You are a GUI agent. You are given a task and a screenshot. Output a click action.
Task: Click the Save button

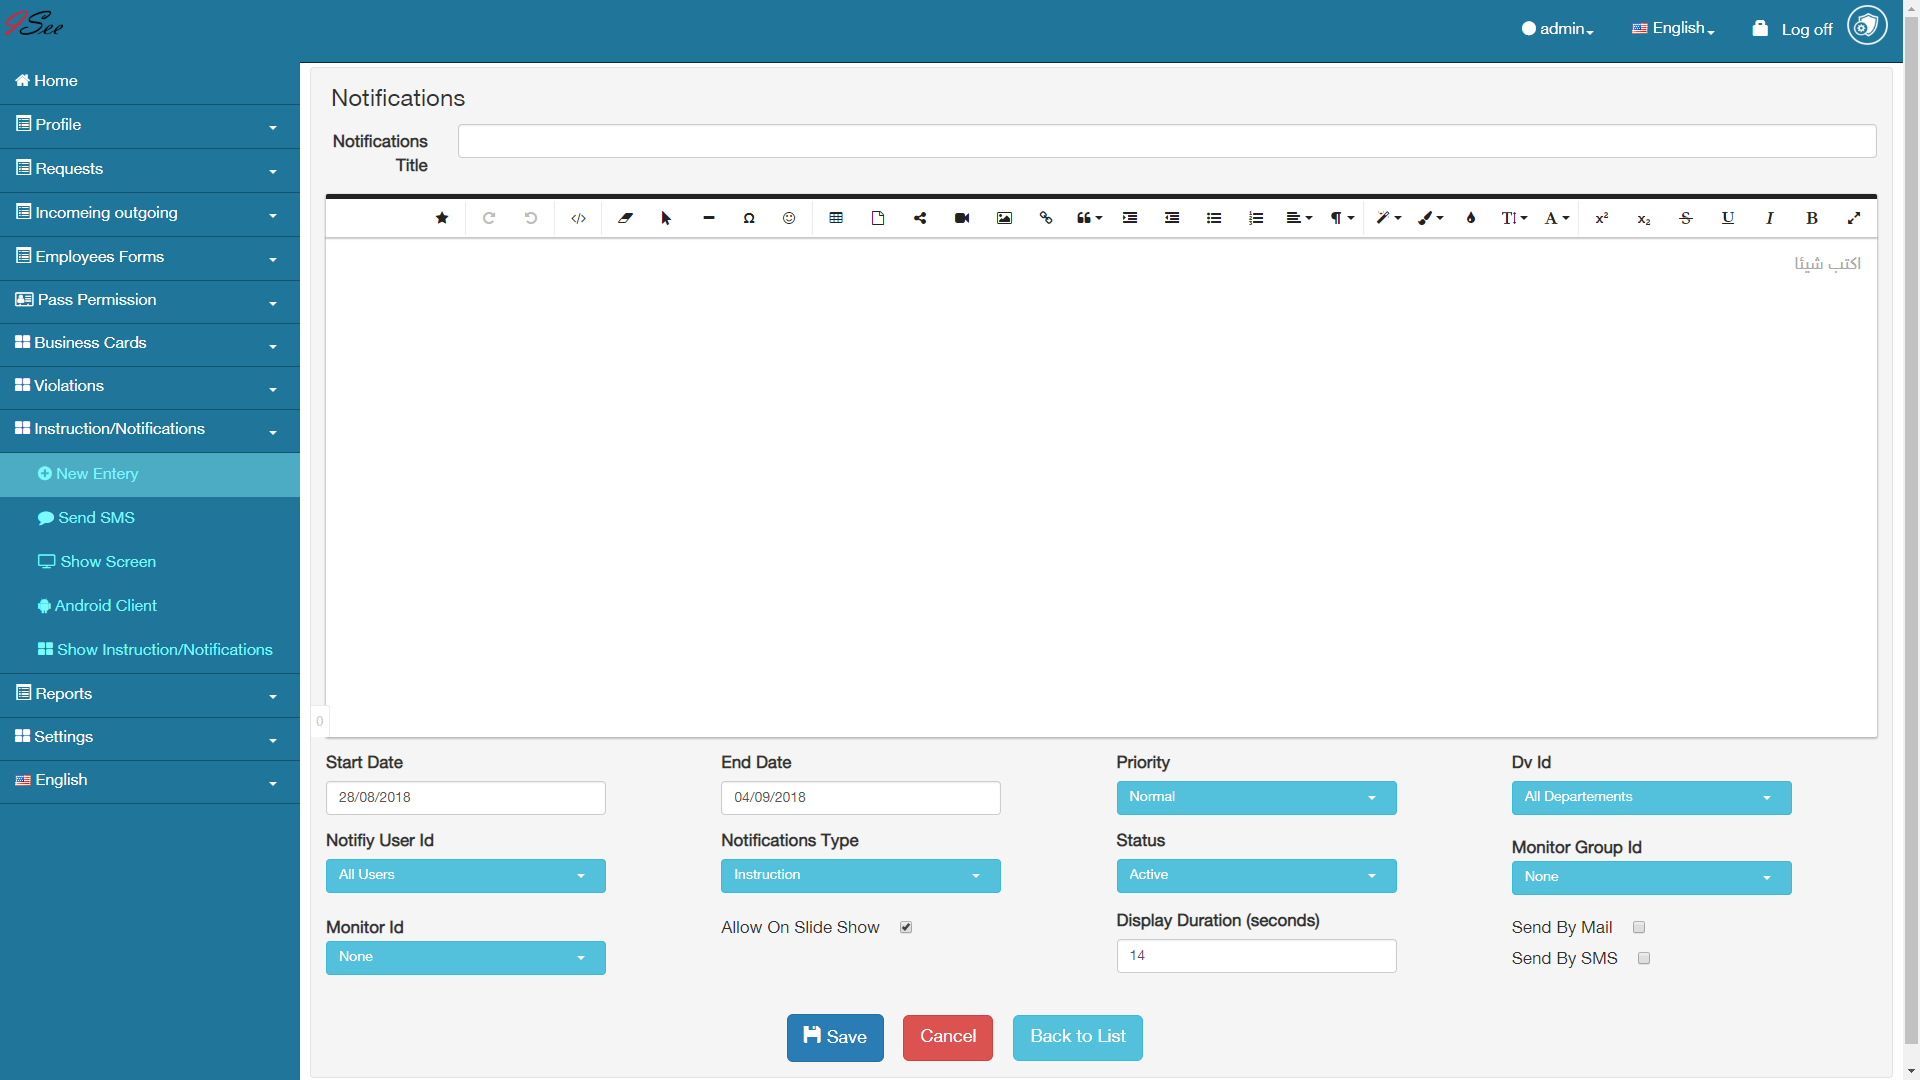point(835,1037)
